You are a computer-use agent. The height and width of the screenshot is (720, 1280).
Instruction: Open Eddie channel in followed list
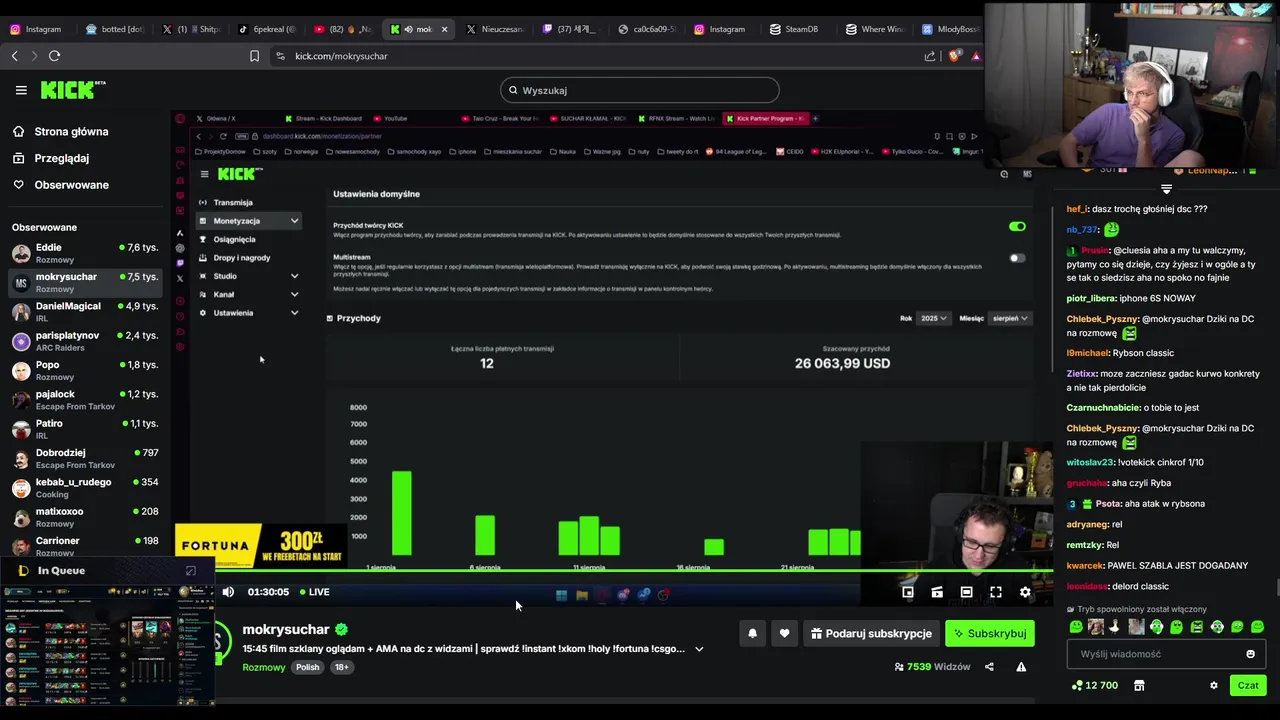85,253
